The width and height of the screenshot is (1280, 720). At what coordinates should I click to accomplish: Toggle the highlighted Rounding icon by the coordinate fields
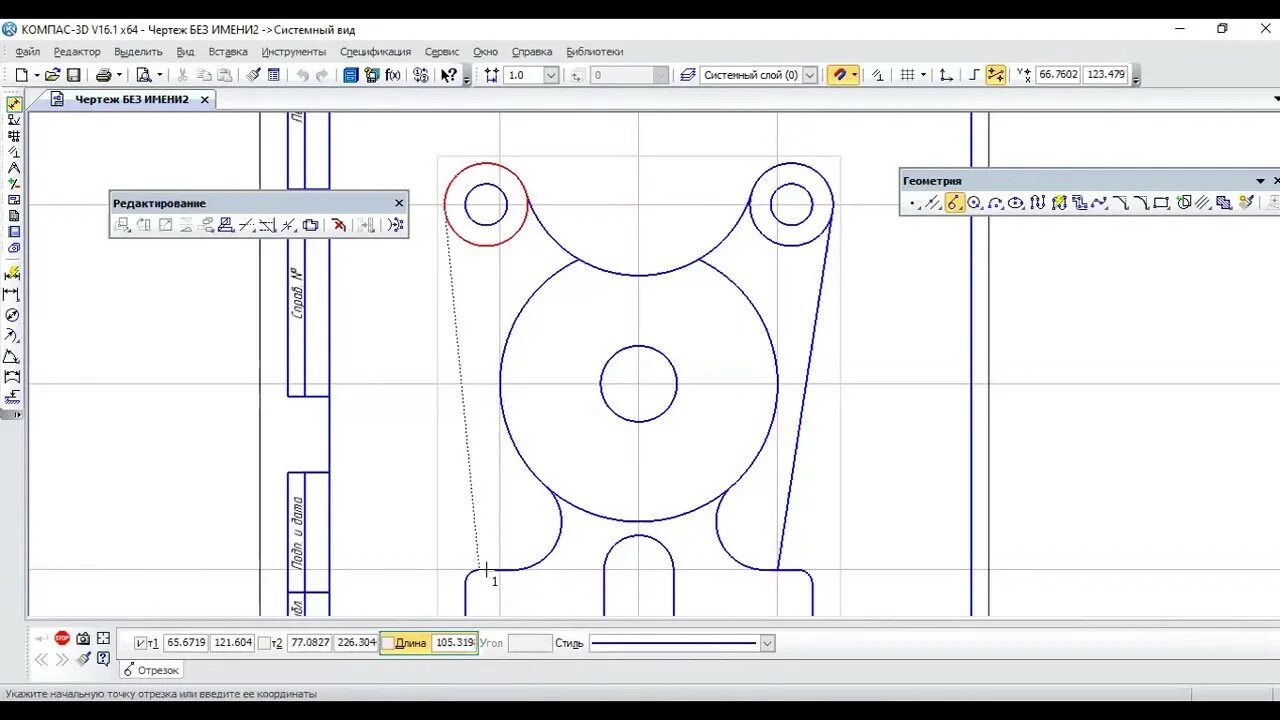pos(996,75)
